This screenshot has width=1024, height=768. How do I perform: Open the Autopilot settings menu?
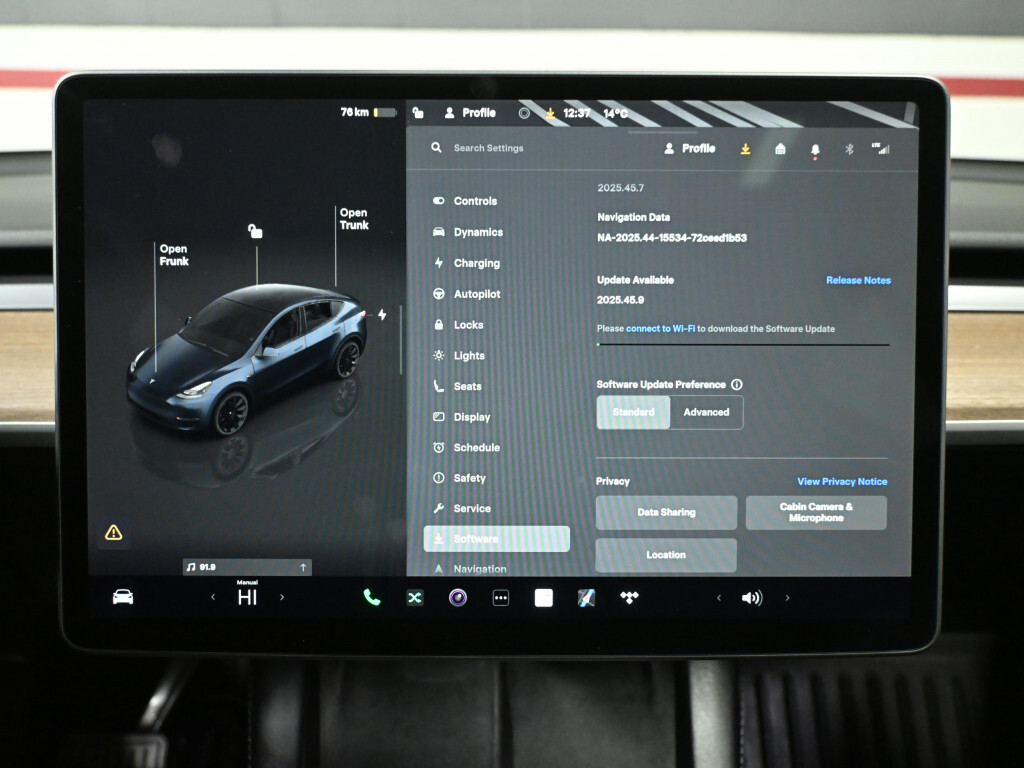point(476,294)
